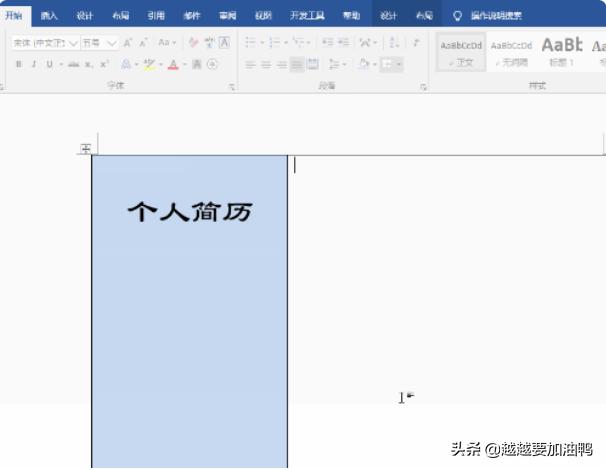Click the superscript icon
Image resolution: width=606 pixels, height=470 pixels.
104,64
